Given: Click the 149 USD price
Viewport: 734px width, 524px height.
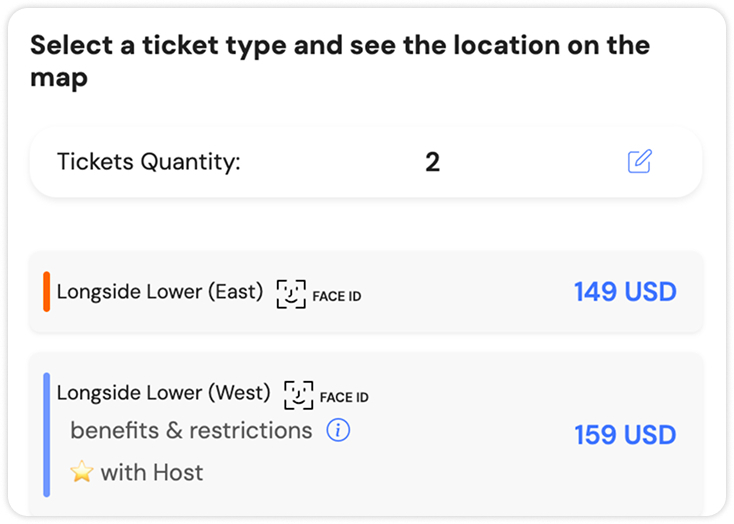Looking at the screenshot, I should click(625, 292).
